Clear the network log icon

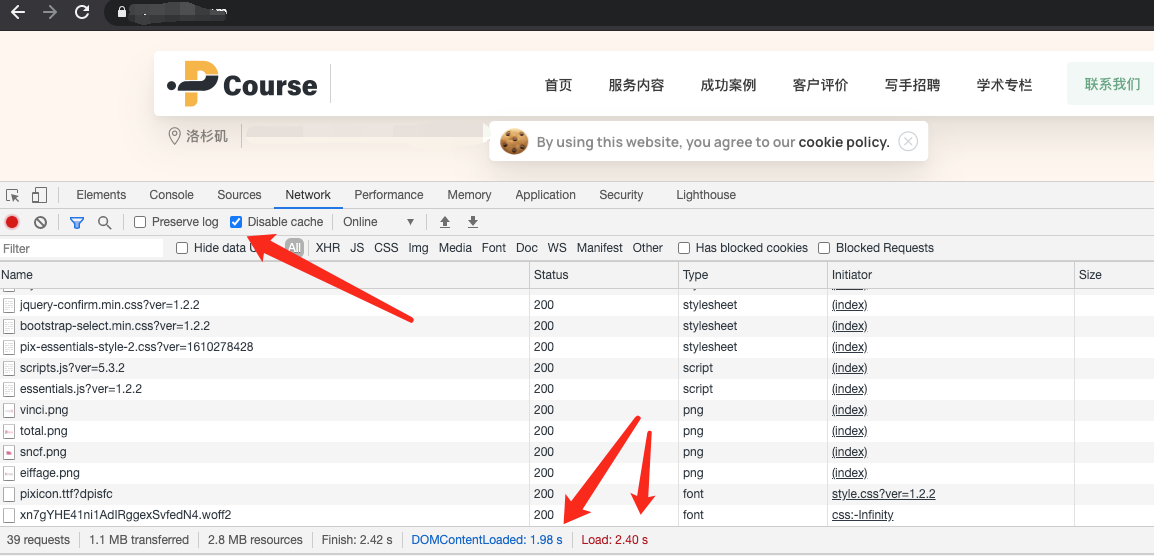tap(40, 222)
